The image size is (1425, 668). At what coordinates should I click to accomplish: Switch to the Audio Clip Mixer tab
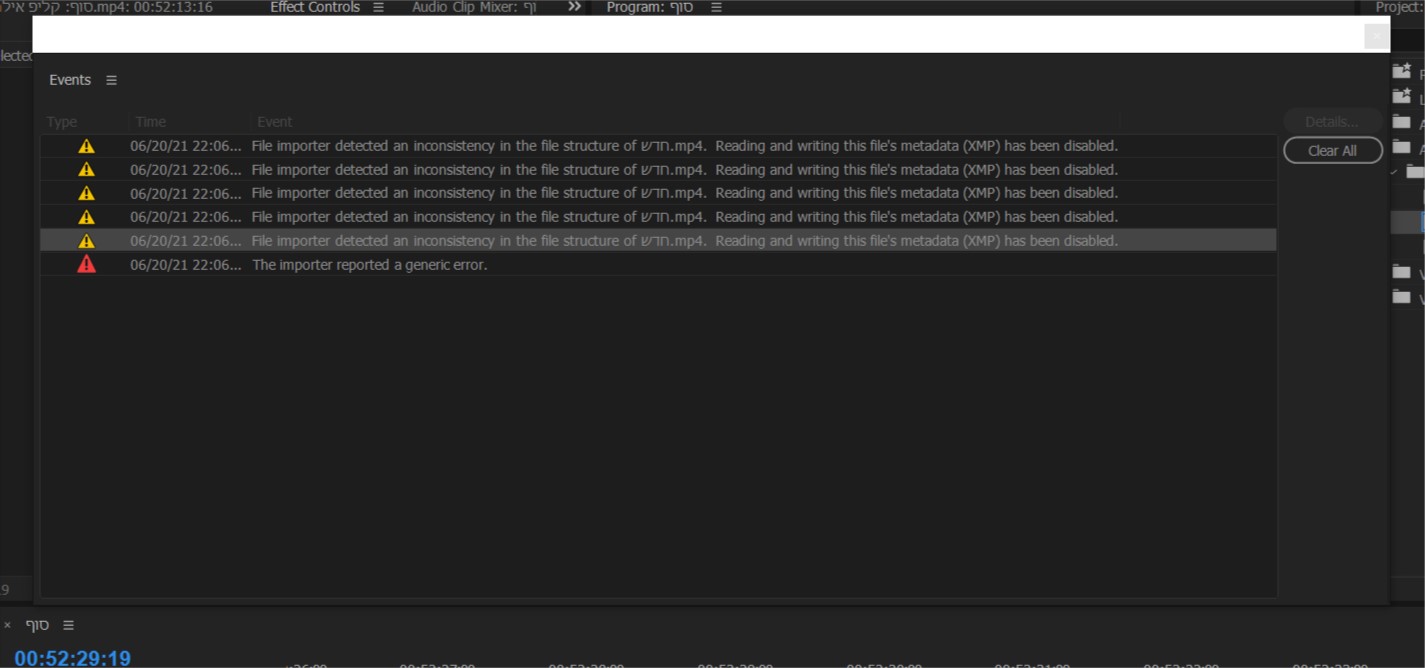[474, 7]
